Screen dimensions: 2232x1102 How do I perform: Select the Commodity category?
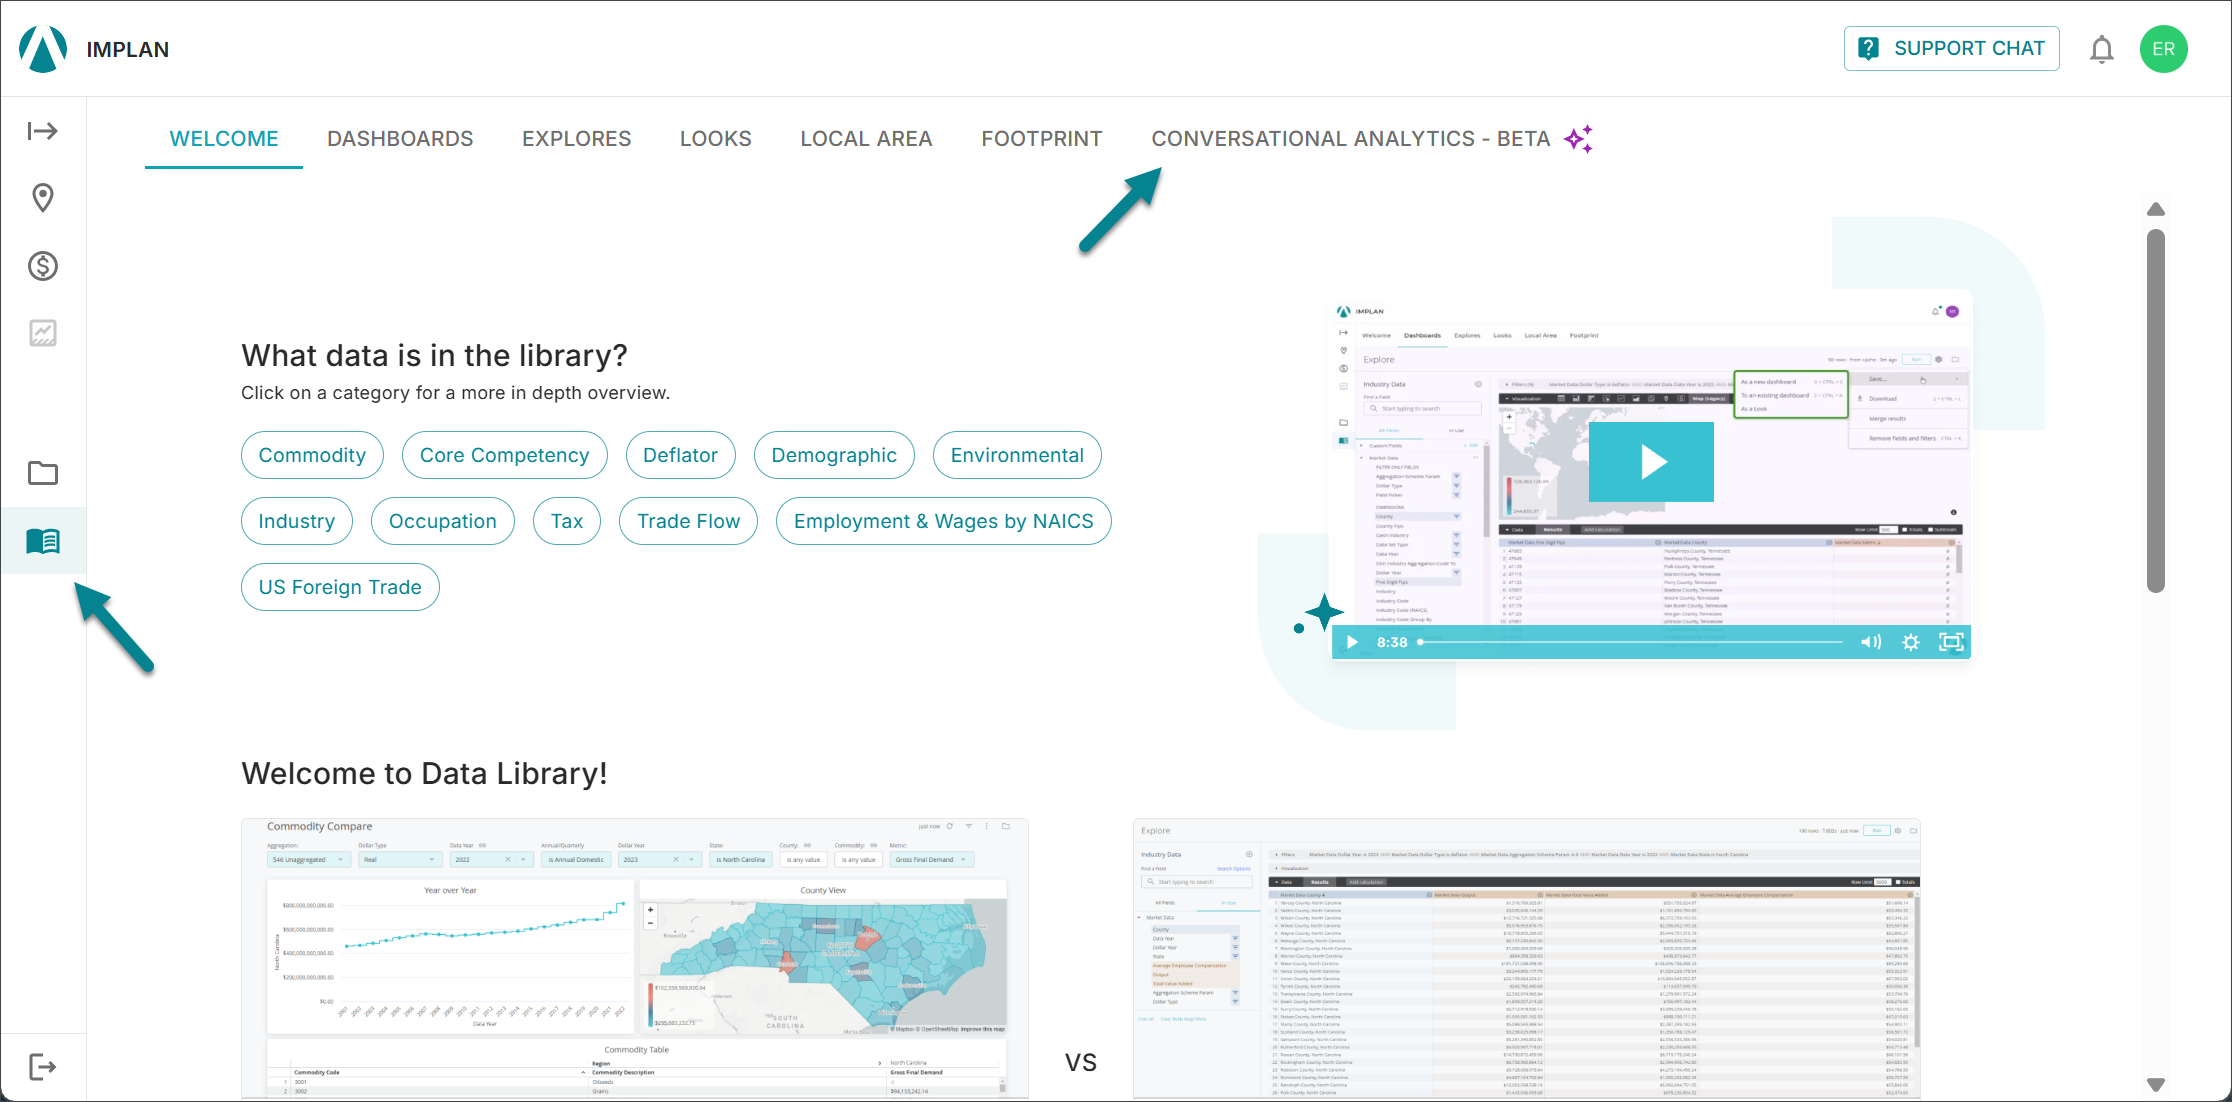coord(312,455)
